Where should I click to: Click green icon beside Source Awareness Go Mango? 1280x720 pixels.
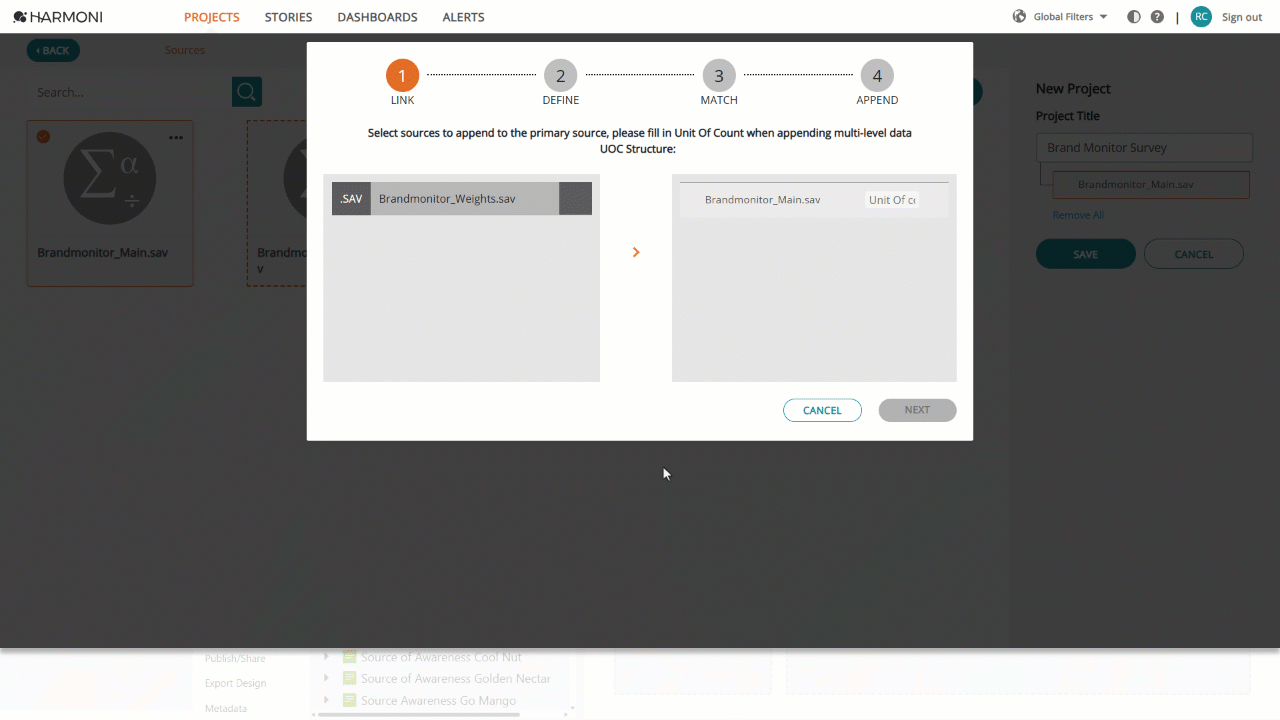tap(349, 701)
